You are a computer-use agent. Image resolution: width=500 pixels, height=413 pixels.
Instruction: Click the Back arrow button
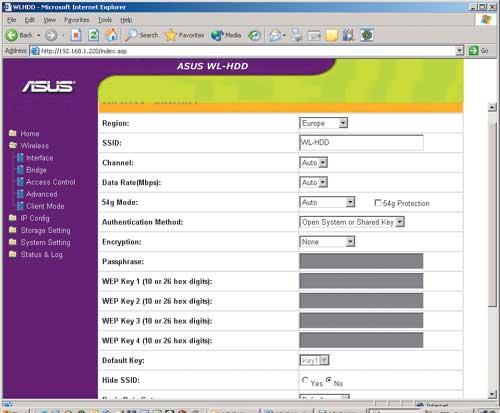pyautogui.click(x=12, y=35)
